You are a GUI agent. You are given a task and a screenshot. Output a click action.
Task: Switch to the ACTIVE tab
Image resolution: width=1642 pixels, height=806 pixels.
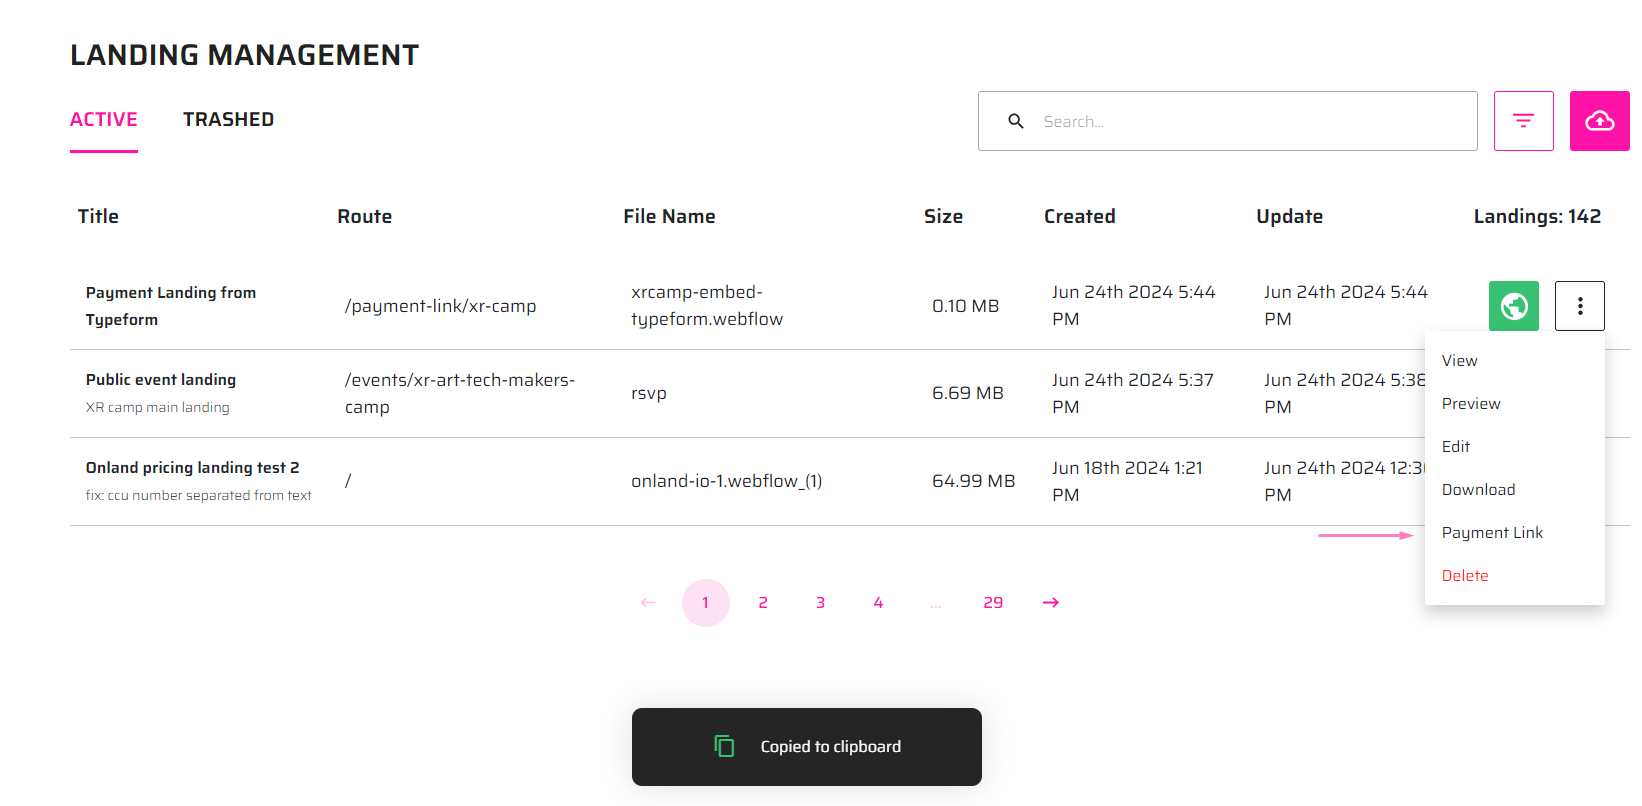pyautogui.click(x=104, y=119)
